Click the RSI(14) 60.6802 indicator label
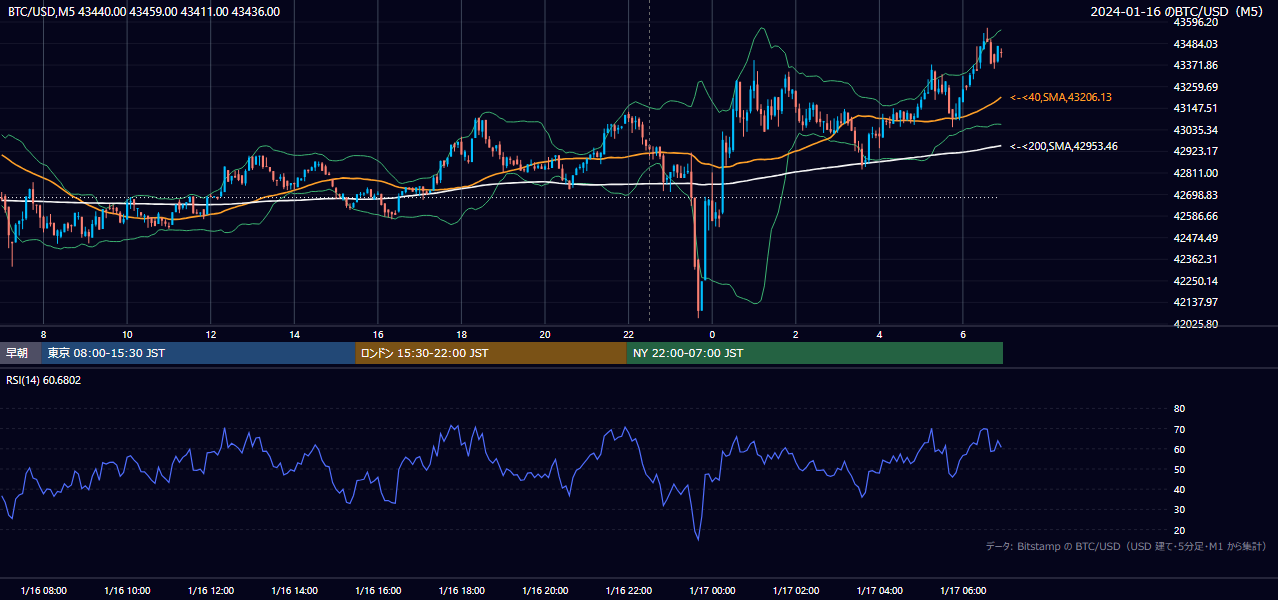 pyautogui.click(x=44, y=380)
